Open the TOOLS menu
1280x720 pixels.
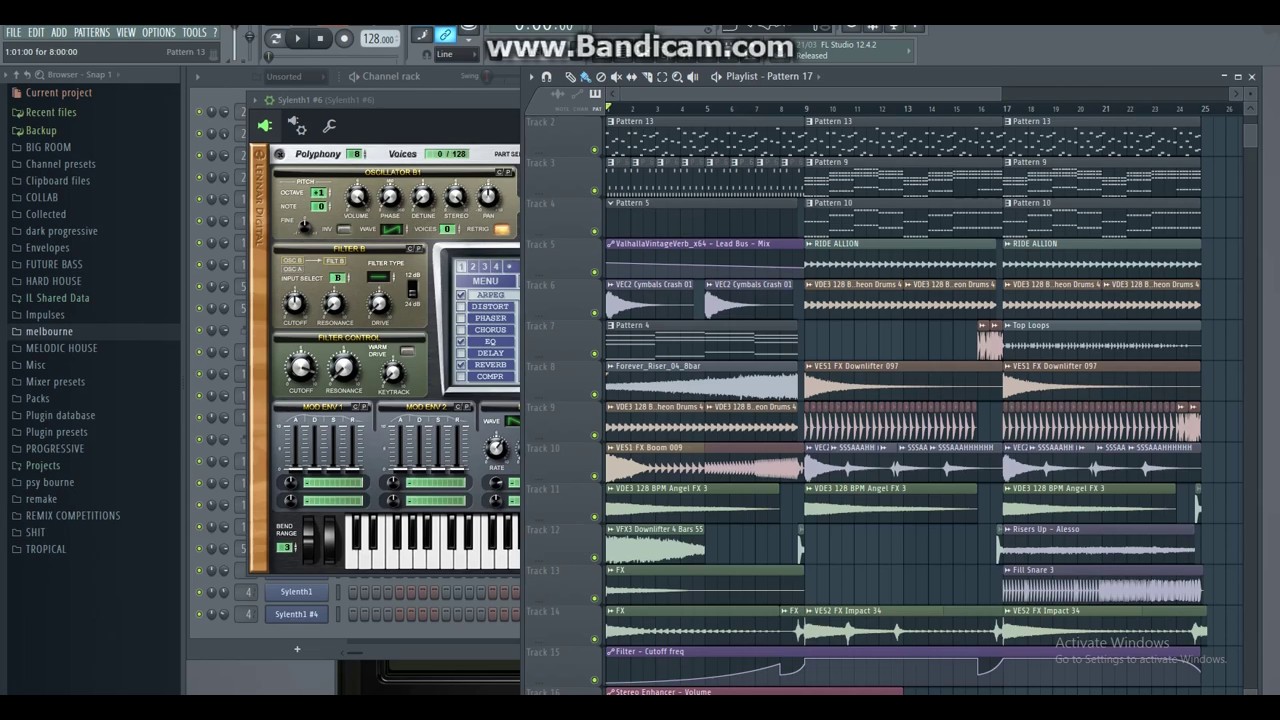click(194, 33)
